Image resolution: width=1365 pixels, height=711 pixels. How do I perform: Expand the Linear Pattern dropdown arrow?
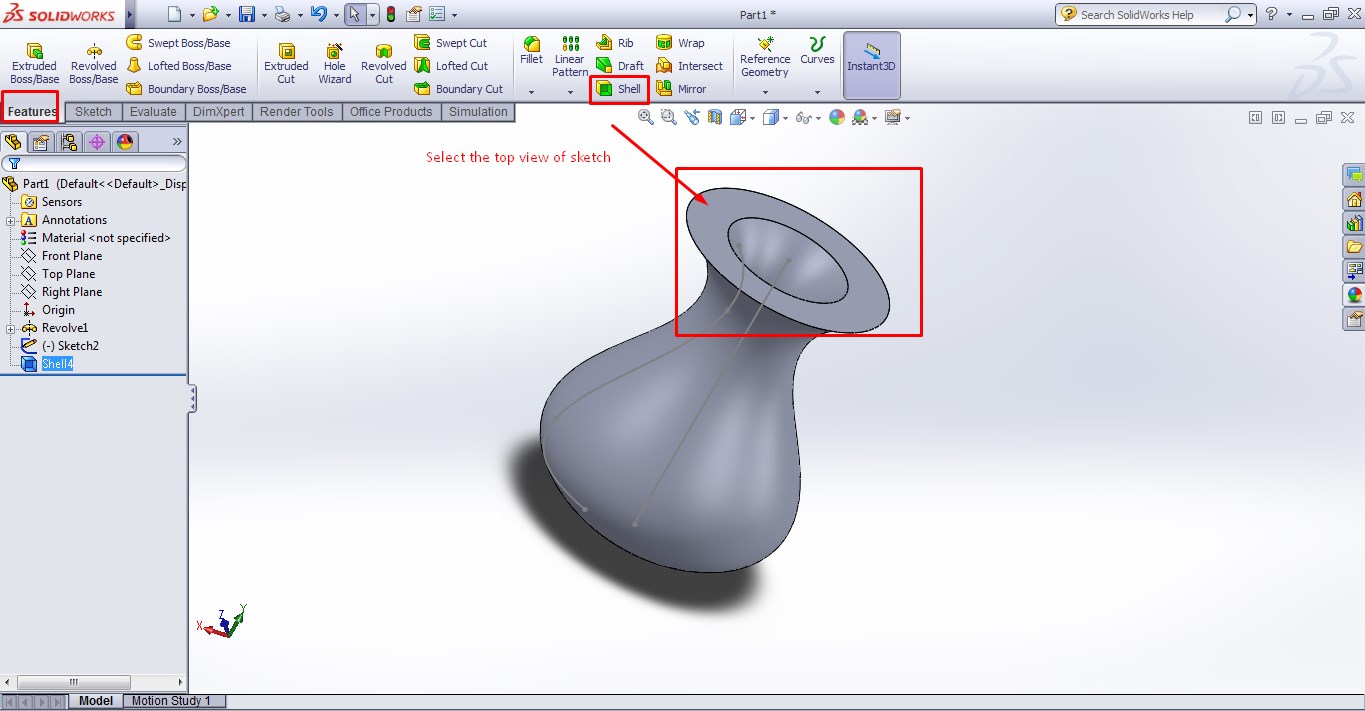pyautogui.click(x=570, y=92)
